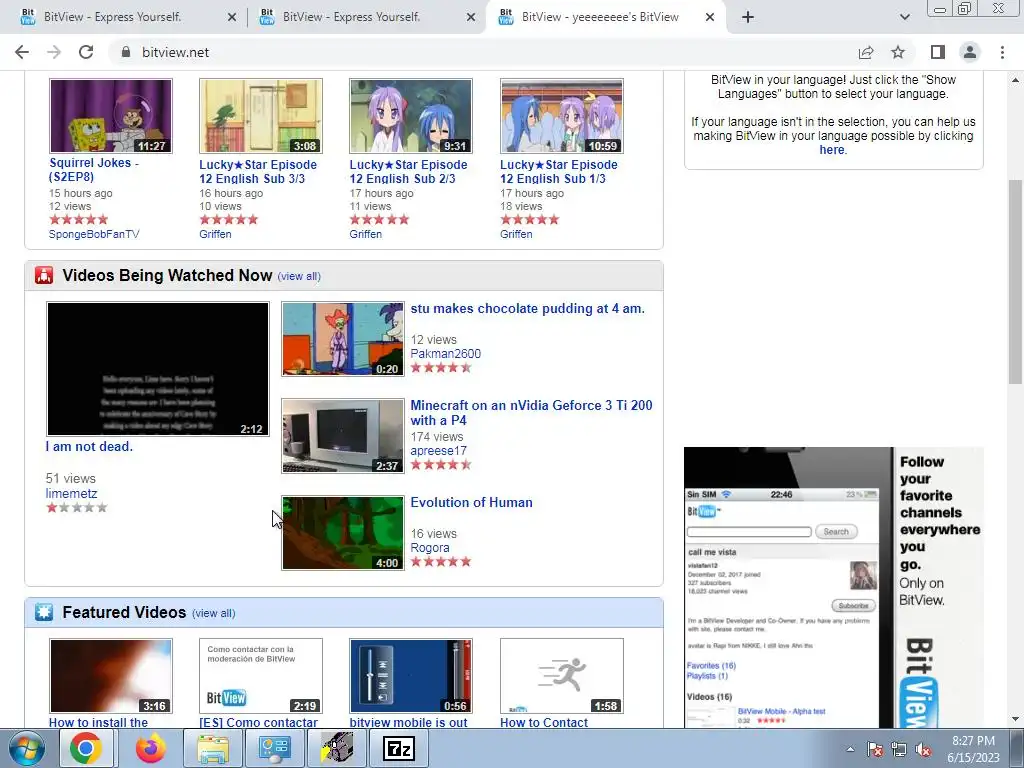The width and height of the screenshot is (1024, 768).
Task: Visit apreese17 channel link
Action: 438,451
